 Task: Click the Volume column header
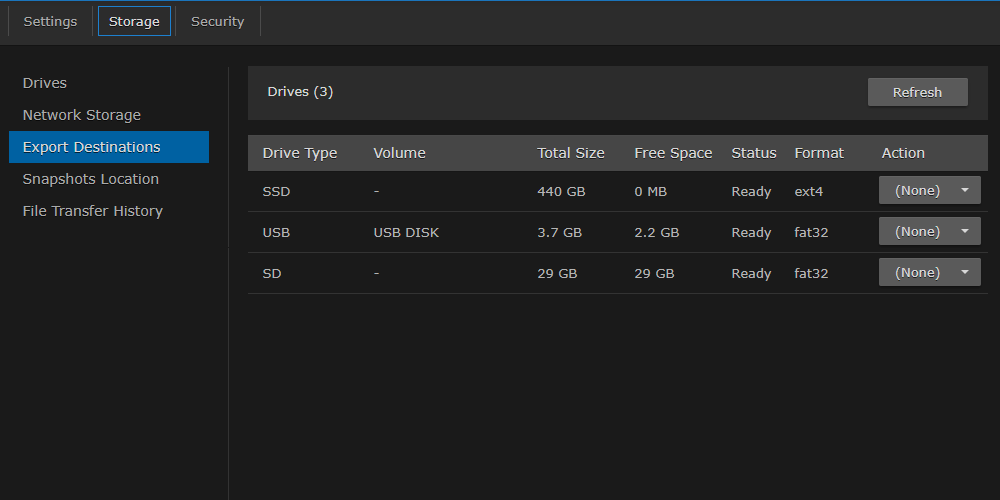399,153
